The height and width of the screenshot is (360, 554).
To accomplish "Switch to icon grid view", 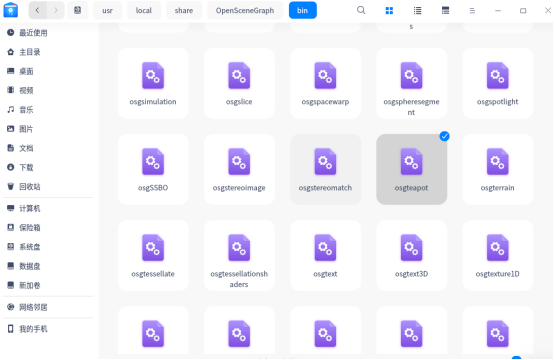I will 389,11.
